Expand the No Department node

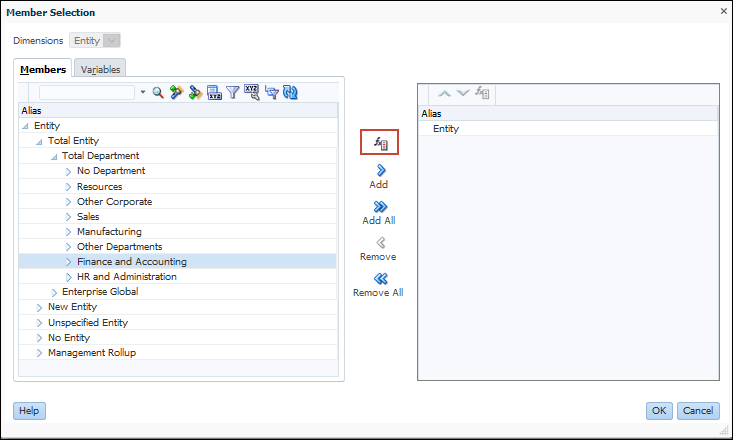coord(68,172)
